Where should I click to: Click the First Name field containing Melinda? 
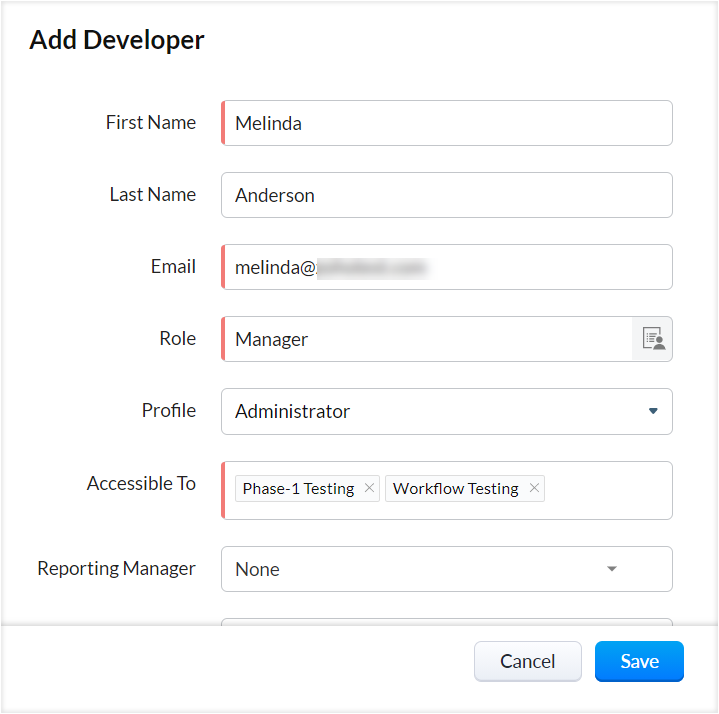(446, 123)
